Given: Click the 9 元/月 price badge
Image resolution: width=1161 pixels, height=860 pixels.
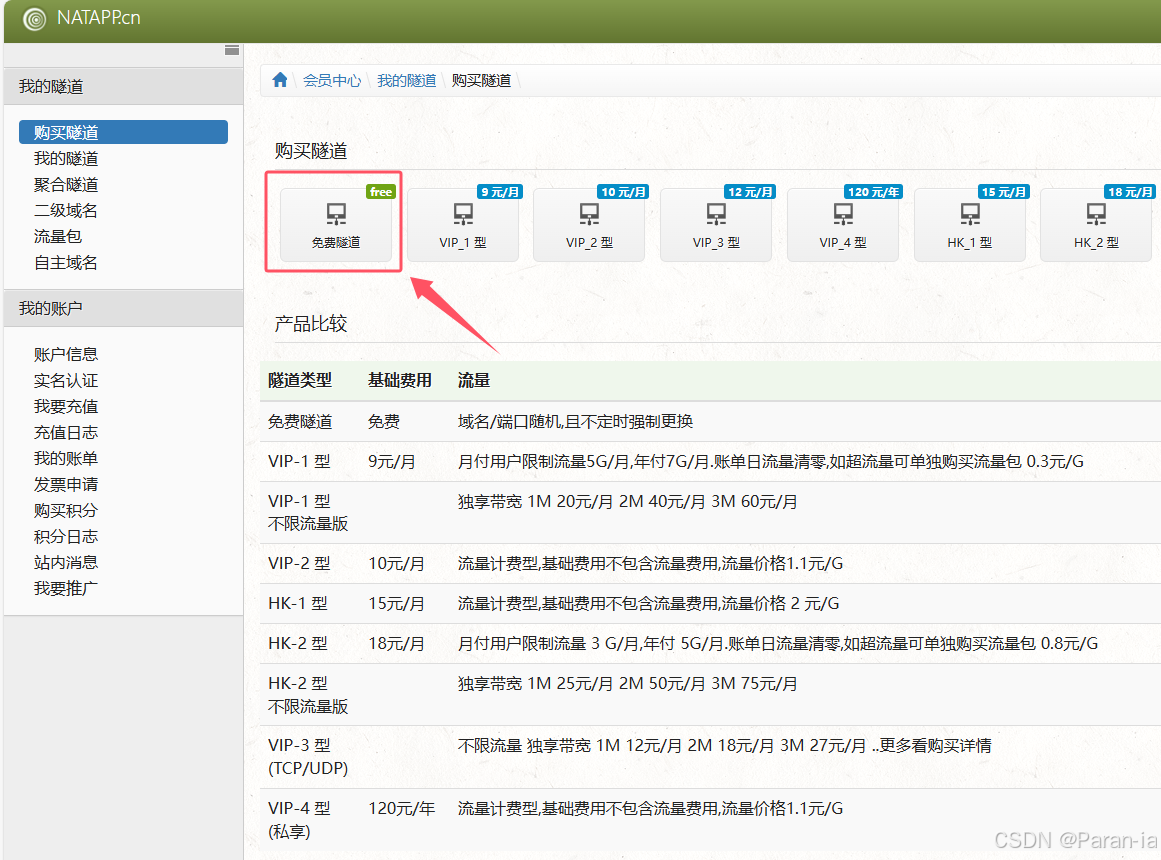Looking at the screenshot, I should 500,192.
